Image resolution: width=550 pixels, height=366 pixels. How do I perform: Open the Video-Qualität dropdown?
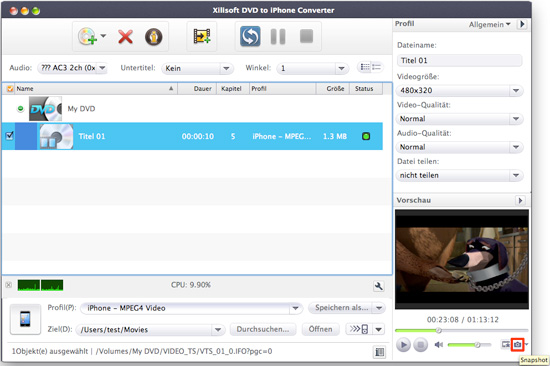click(x=460, y=119)
